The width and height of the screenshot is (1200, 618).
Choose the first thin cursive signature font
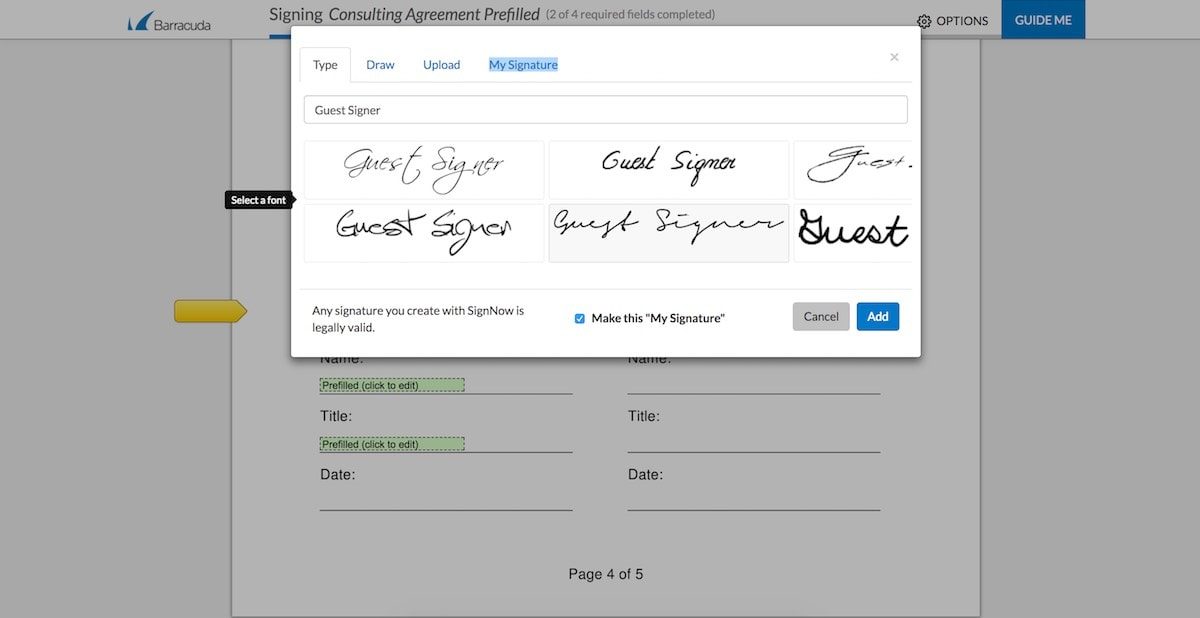click(x=424, y=169)
